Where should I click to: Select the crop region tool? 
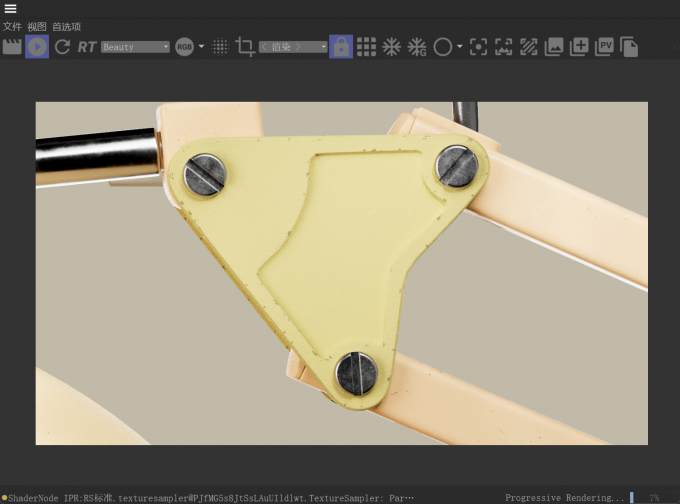(245, 47)
